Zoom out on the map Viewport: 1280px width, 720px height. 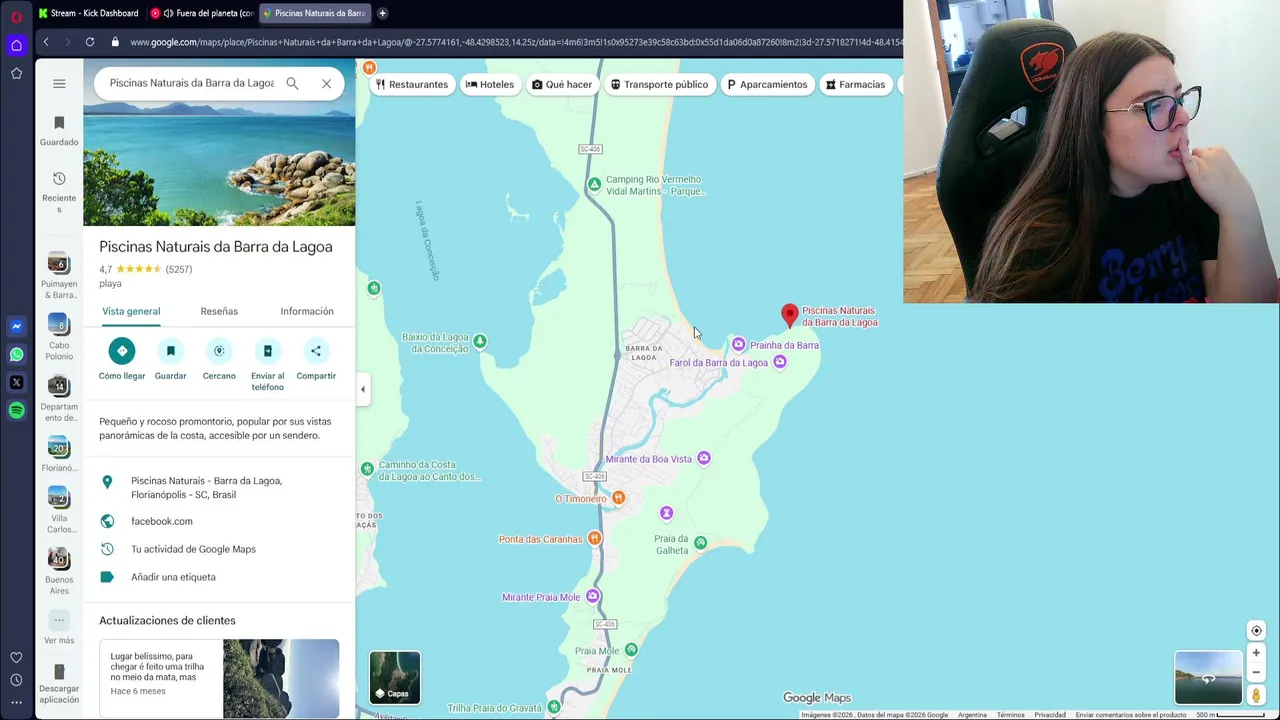1256,672
